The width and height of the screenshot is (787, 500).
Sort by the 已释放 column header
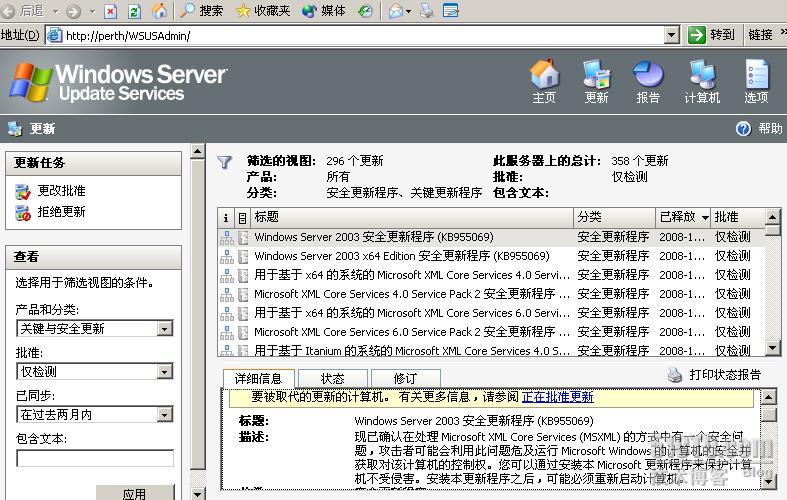click(x=683, y=217)
